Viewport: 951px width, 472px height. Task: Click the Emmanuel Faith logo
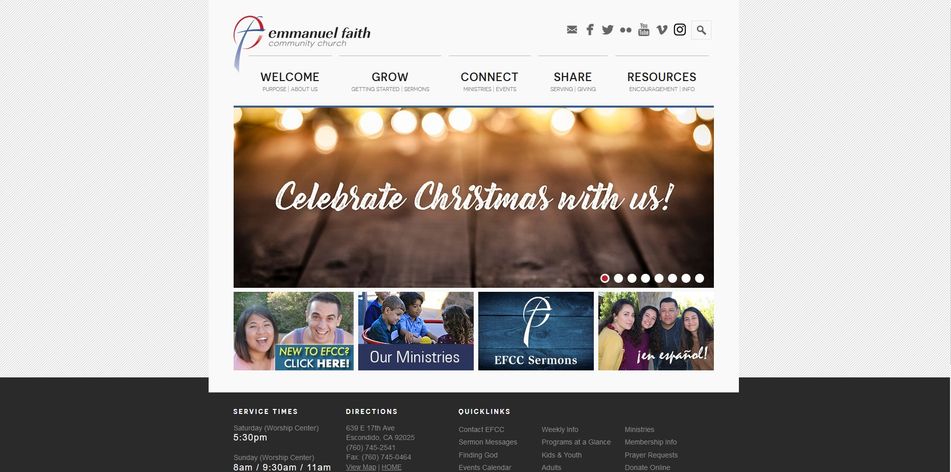pyautogui.click(x=302, y=39)
